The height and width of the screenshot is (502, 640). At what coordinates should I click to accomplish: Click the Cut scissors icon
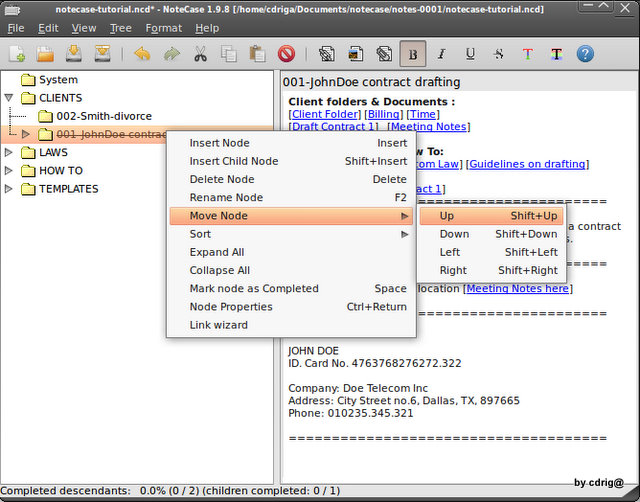[200, 54]
